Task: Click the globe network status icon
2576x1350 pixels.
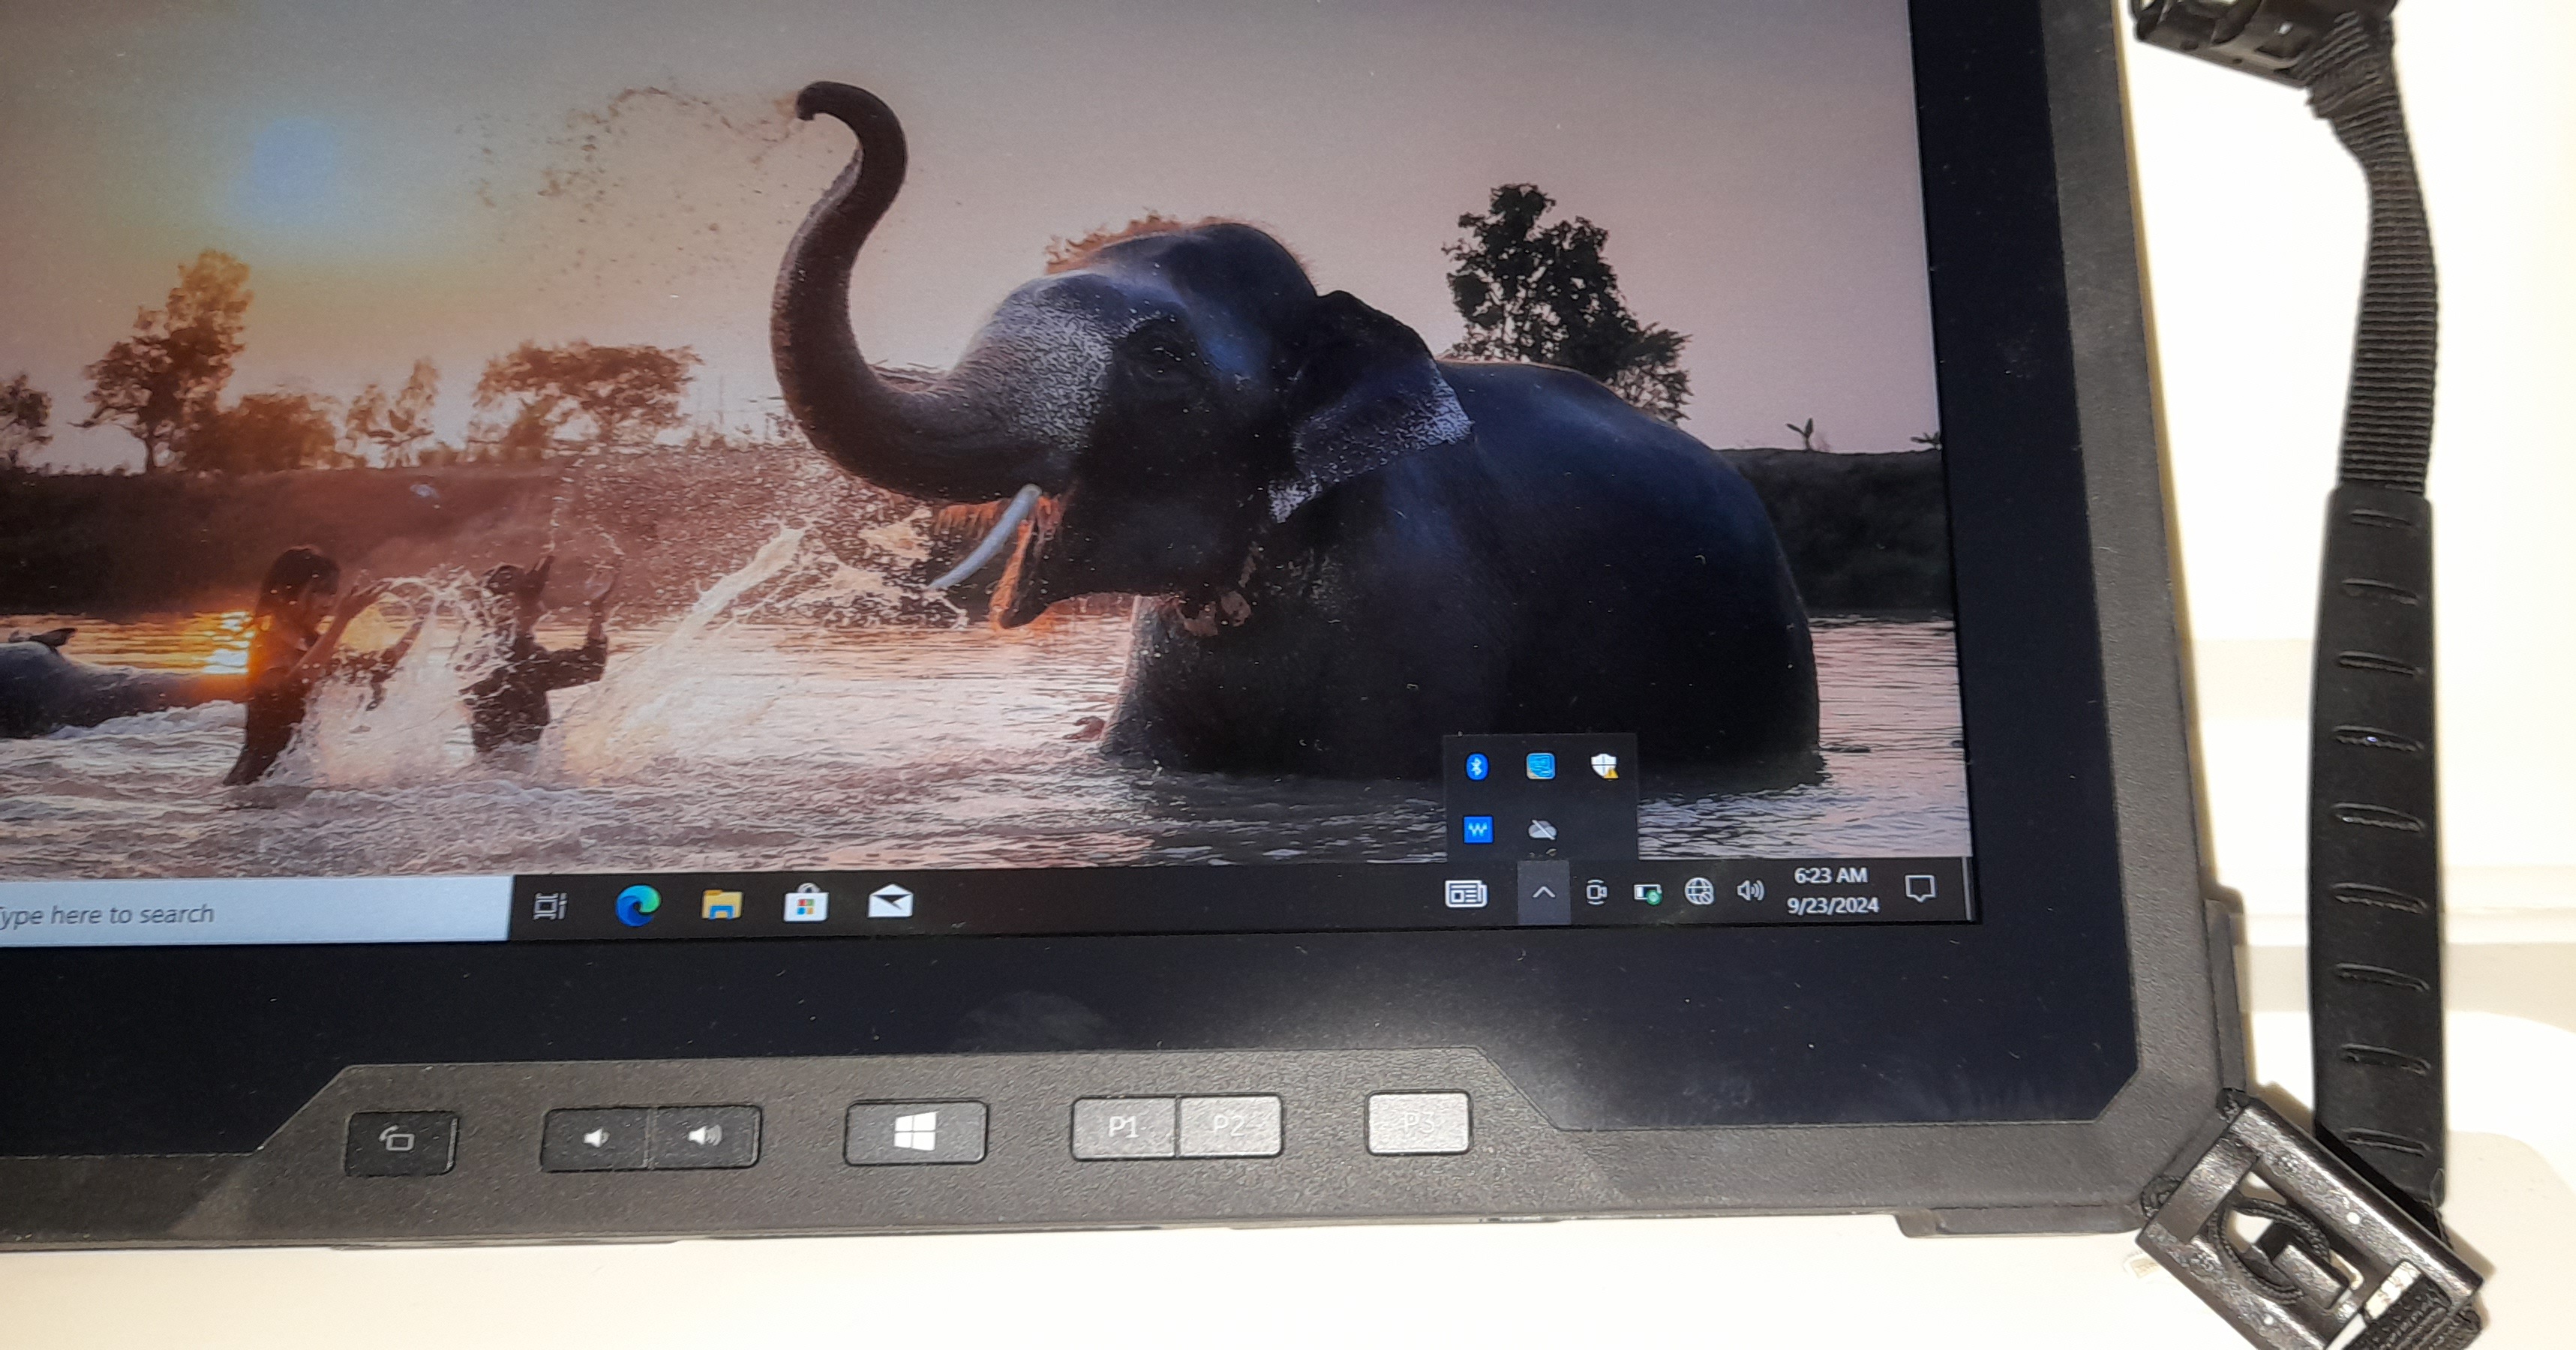Action: tap(1699, 890)
